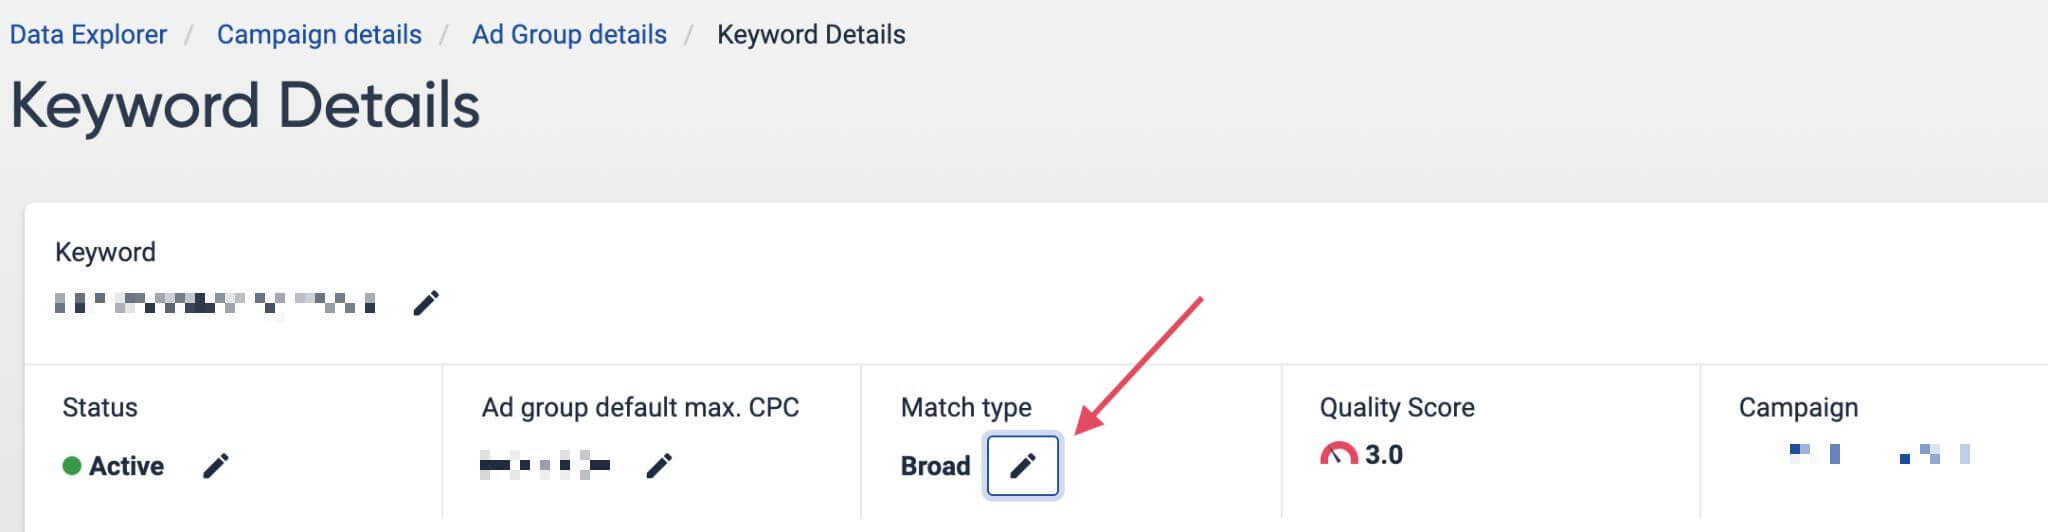
Task: Open Data Explorer breadcrumb link
Action: (88, 35)
